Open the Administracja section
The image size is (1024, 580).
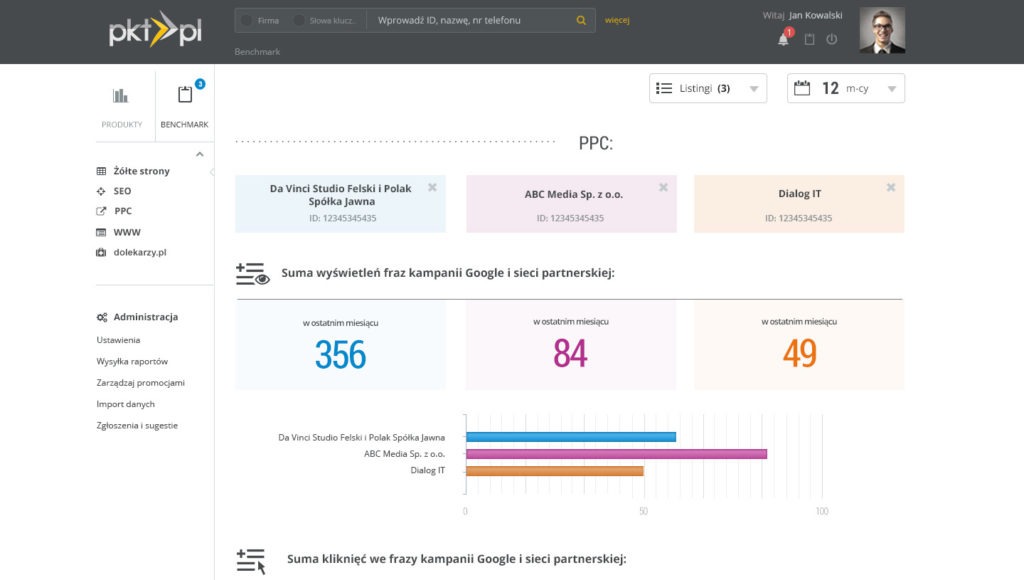(146, 317)
